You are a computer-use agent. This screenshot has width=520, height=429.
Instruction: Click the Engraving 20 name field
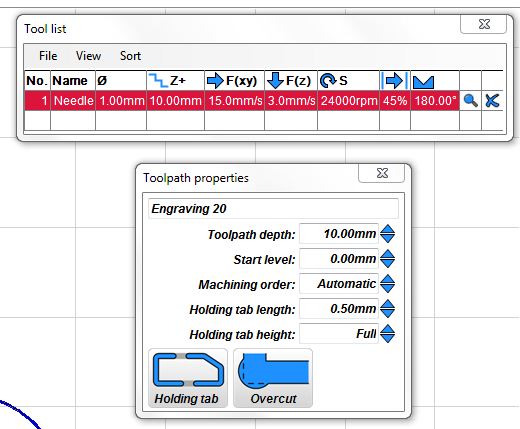tap(273, 209)
